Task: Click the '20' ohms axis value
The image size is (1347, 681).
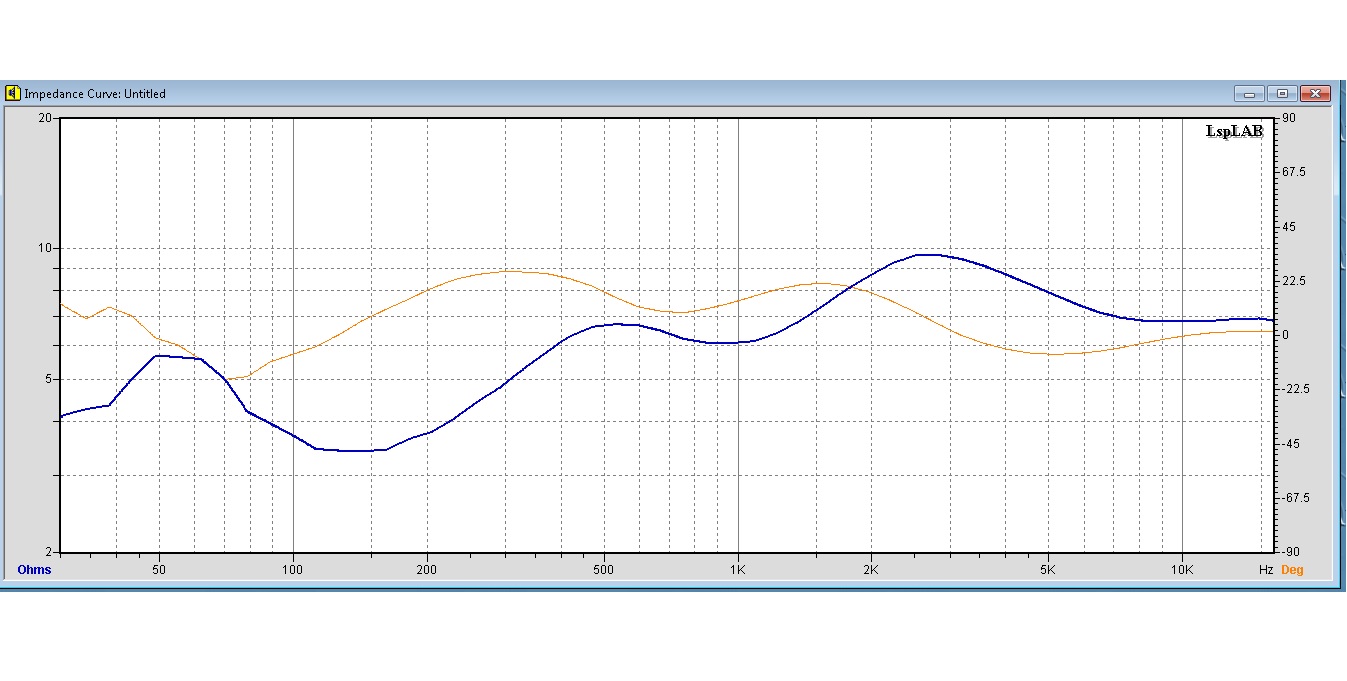Action: pyautogui.click(x=45, y=118)
